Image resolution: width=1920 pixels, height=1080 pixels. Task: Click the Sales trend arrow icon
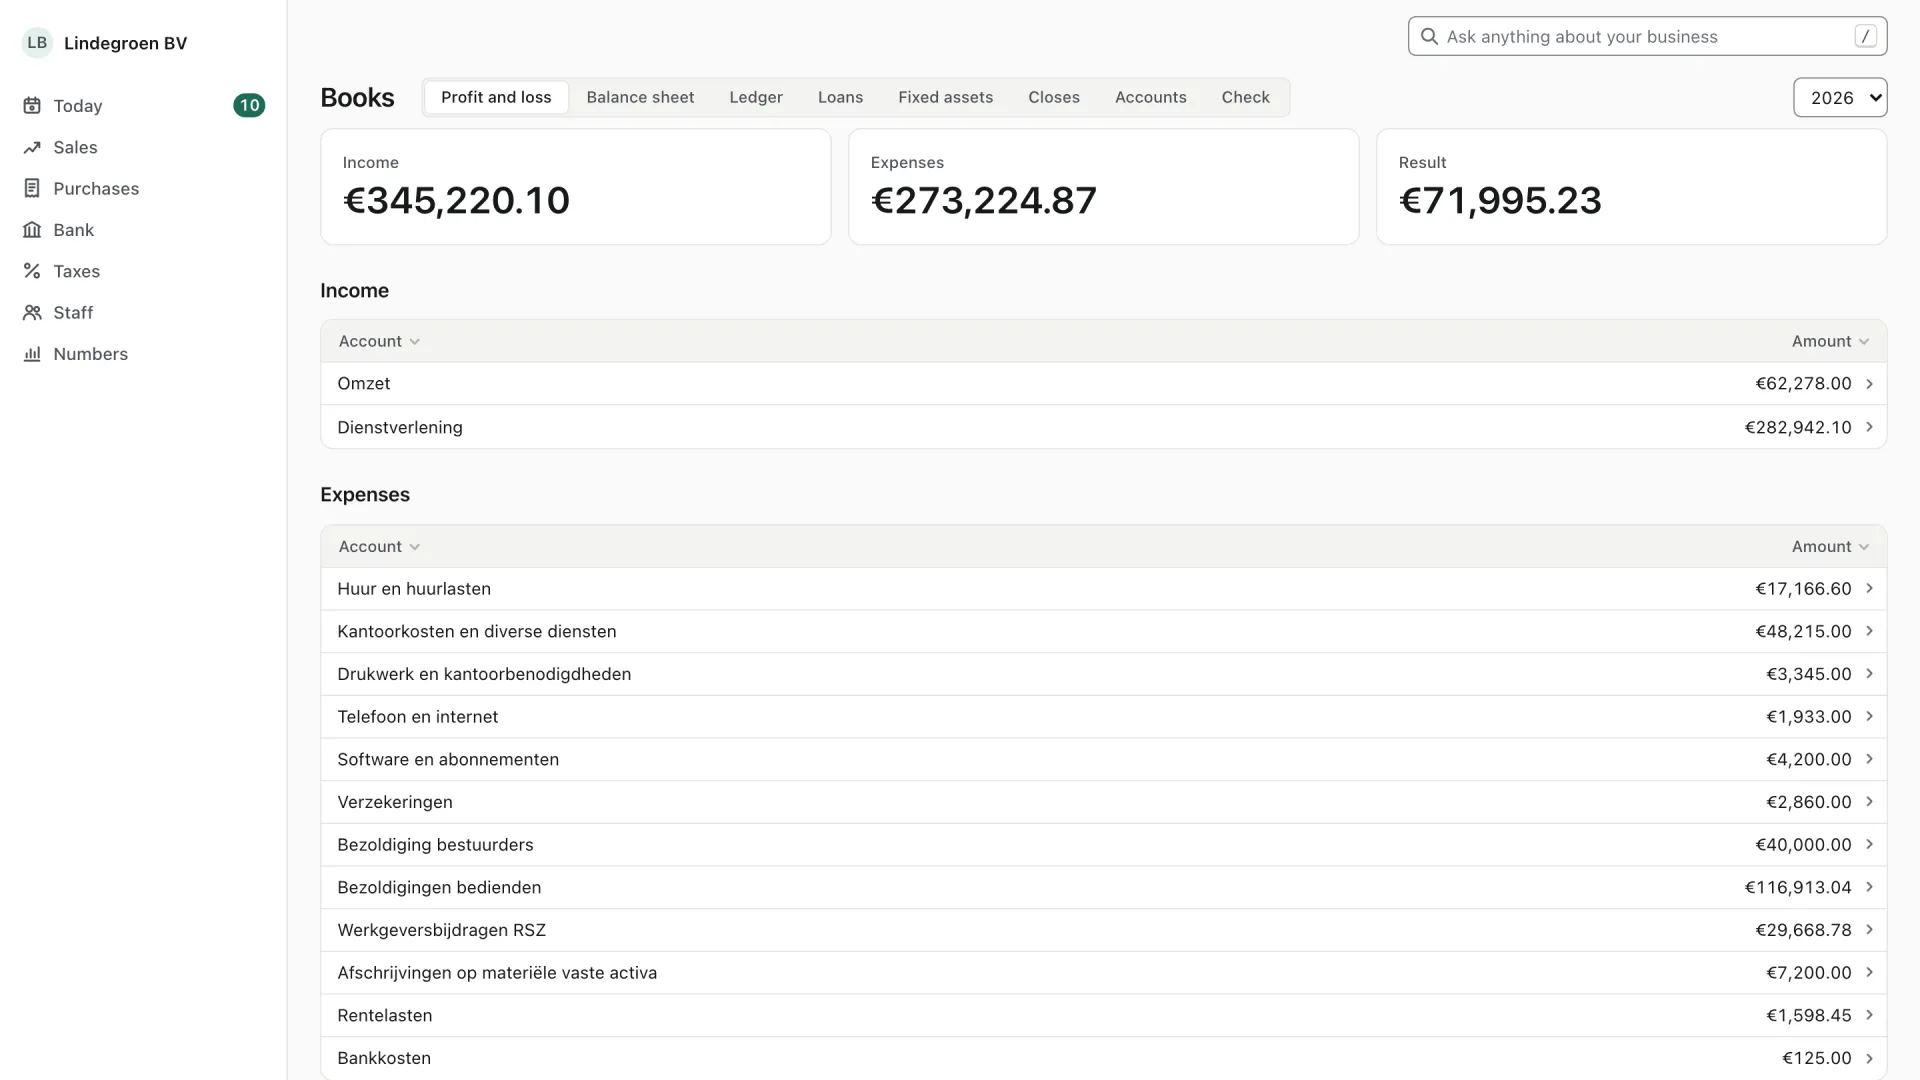pos(32,147)
